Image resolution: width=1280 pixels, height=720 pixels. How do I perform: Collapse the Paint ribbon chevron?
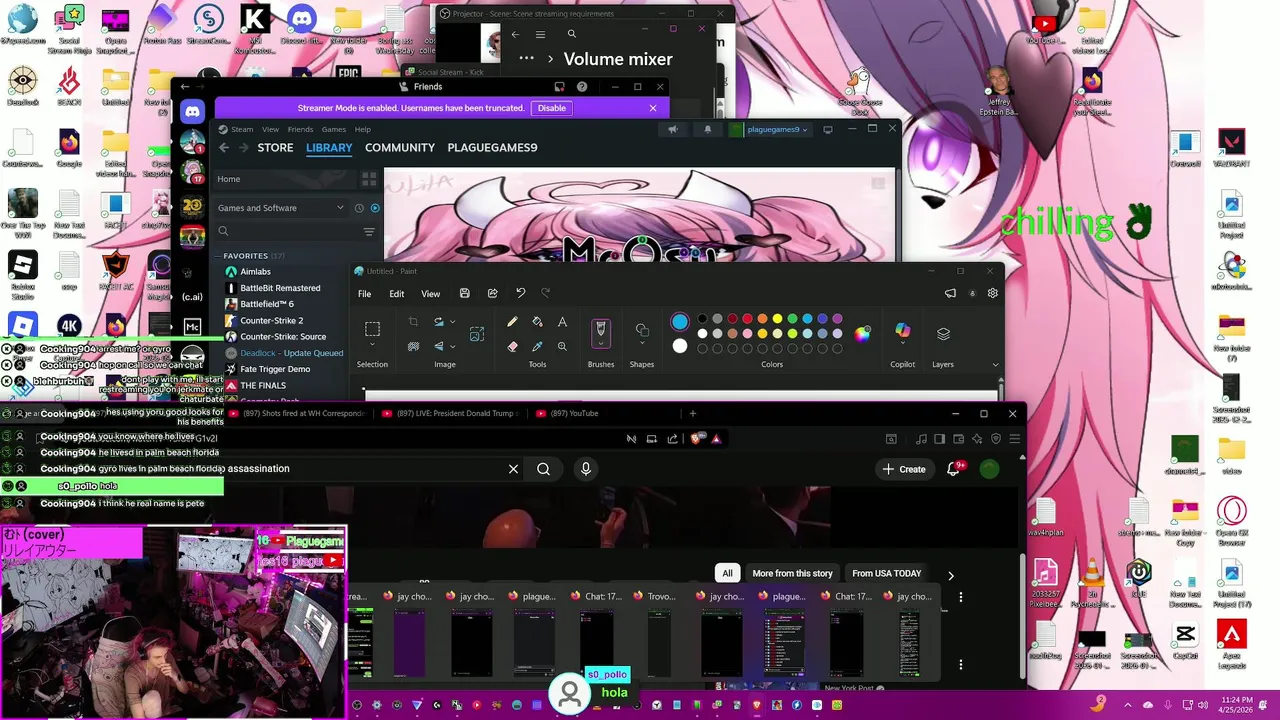[995, 365]
